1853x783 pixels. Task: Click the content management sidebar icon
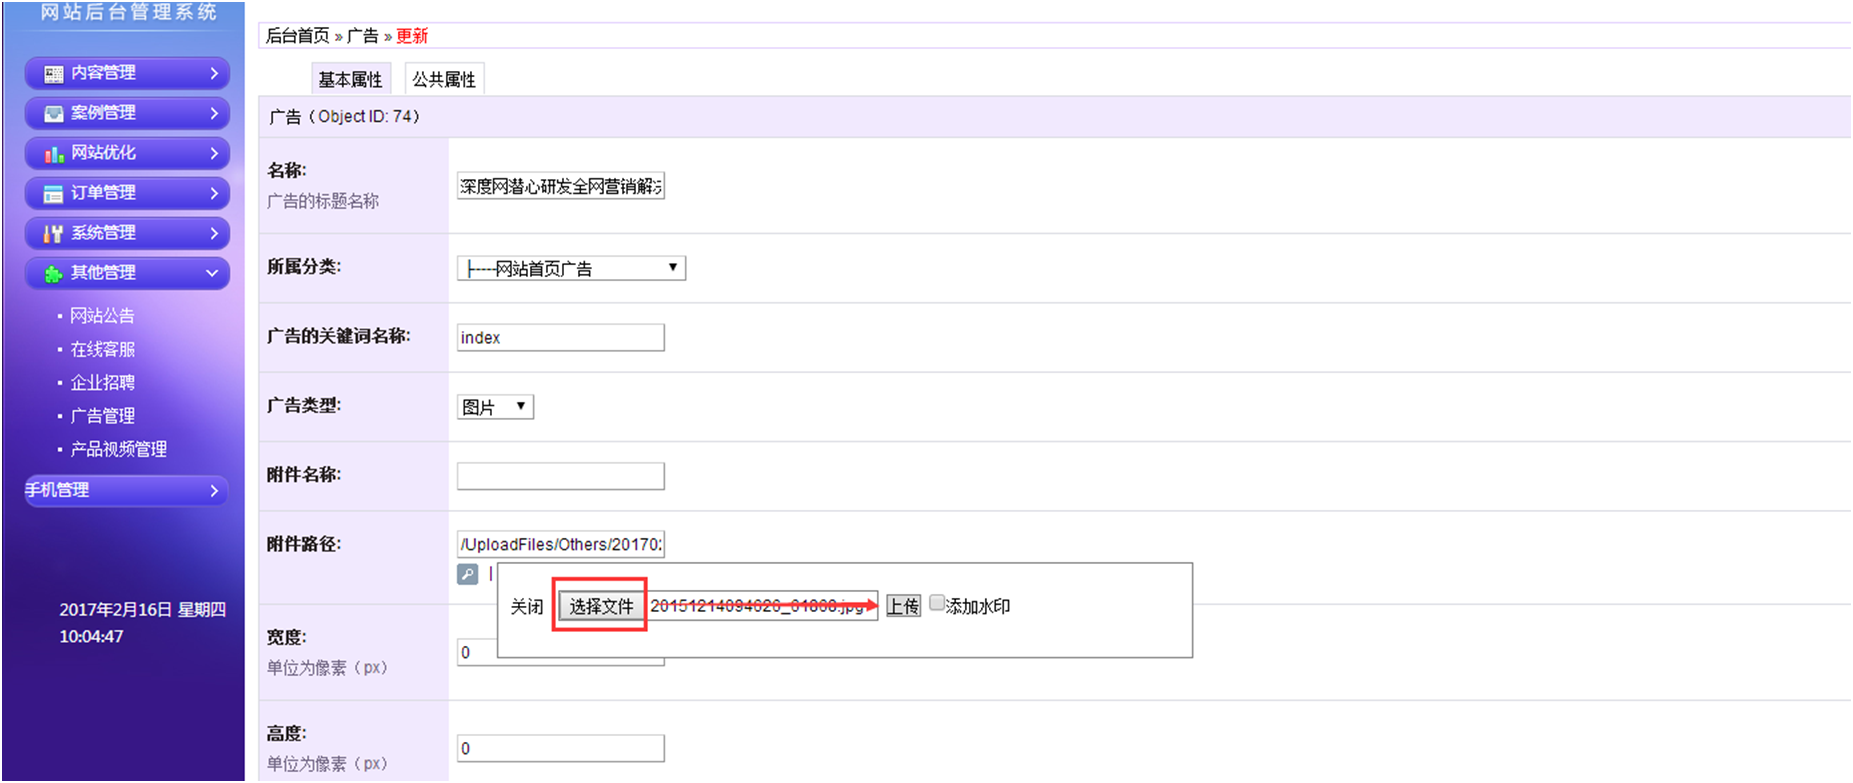click(x=54, y=74)
